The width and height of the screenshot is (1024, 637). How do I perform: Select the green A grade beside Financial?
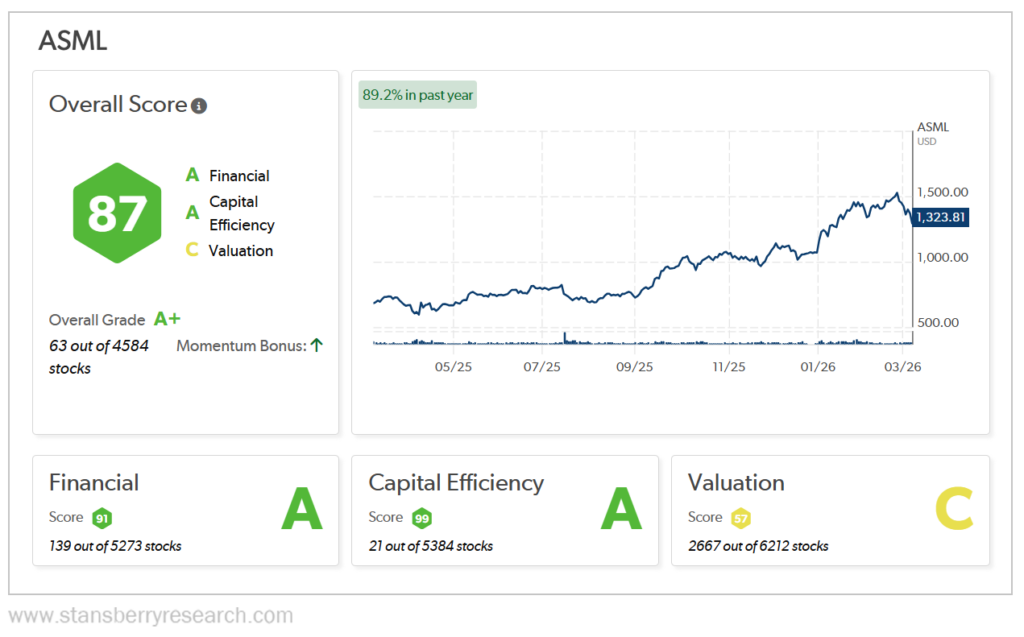tap(191, 175)
